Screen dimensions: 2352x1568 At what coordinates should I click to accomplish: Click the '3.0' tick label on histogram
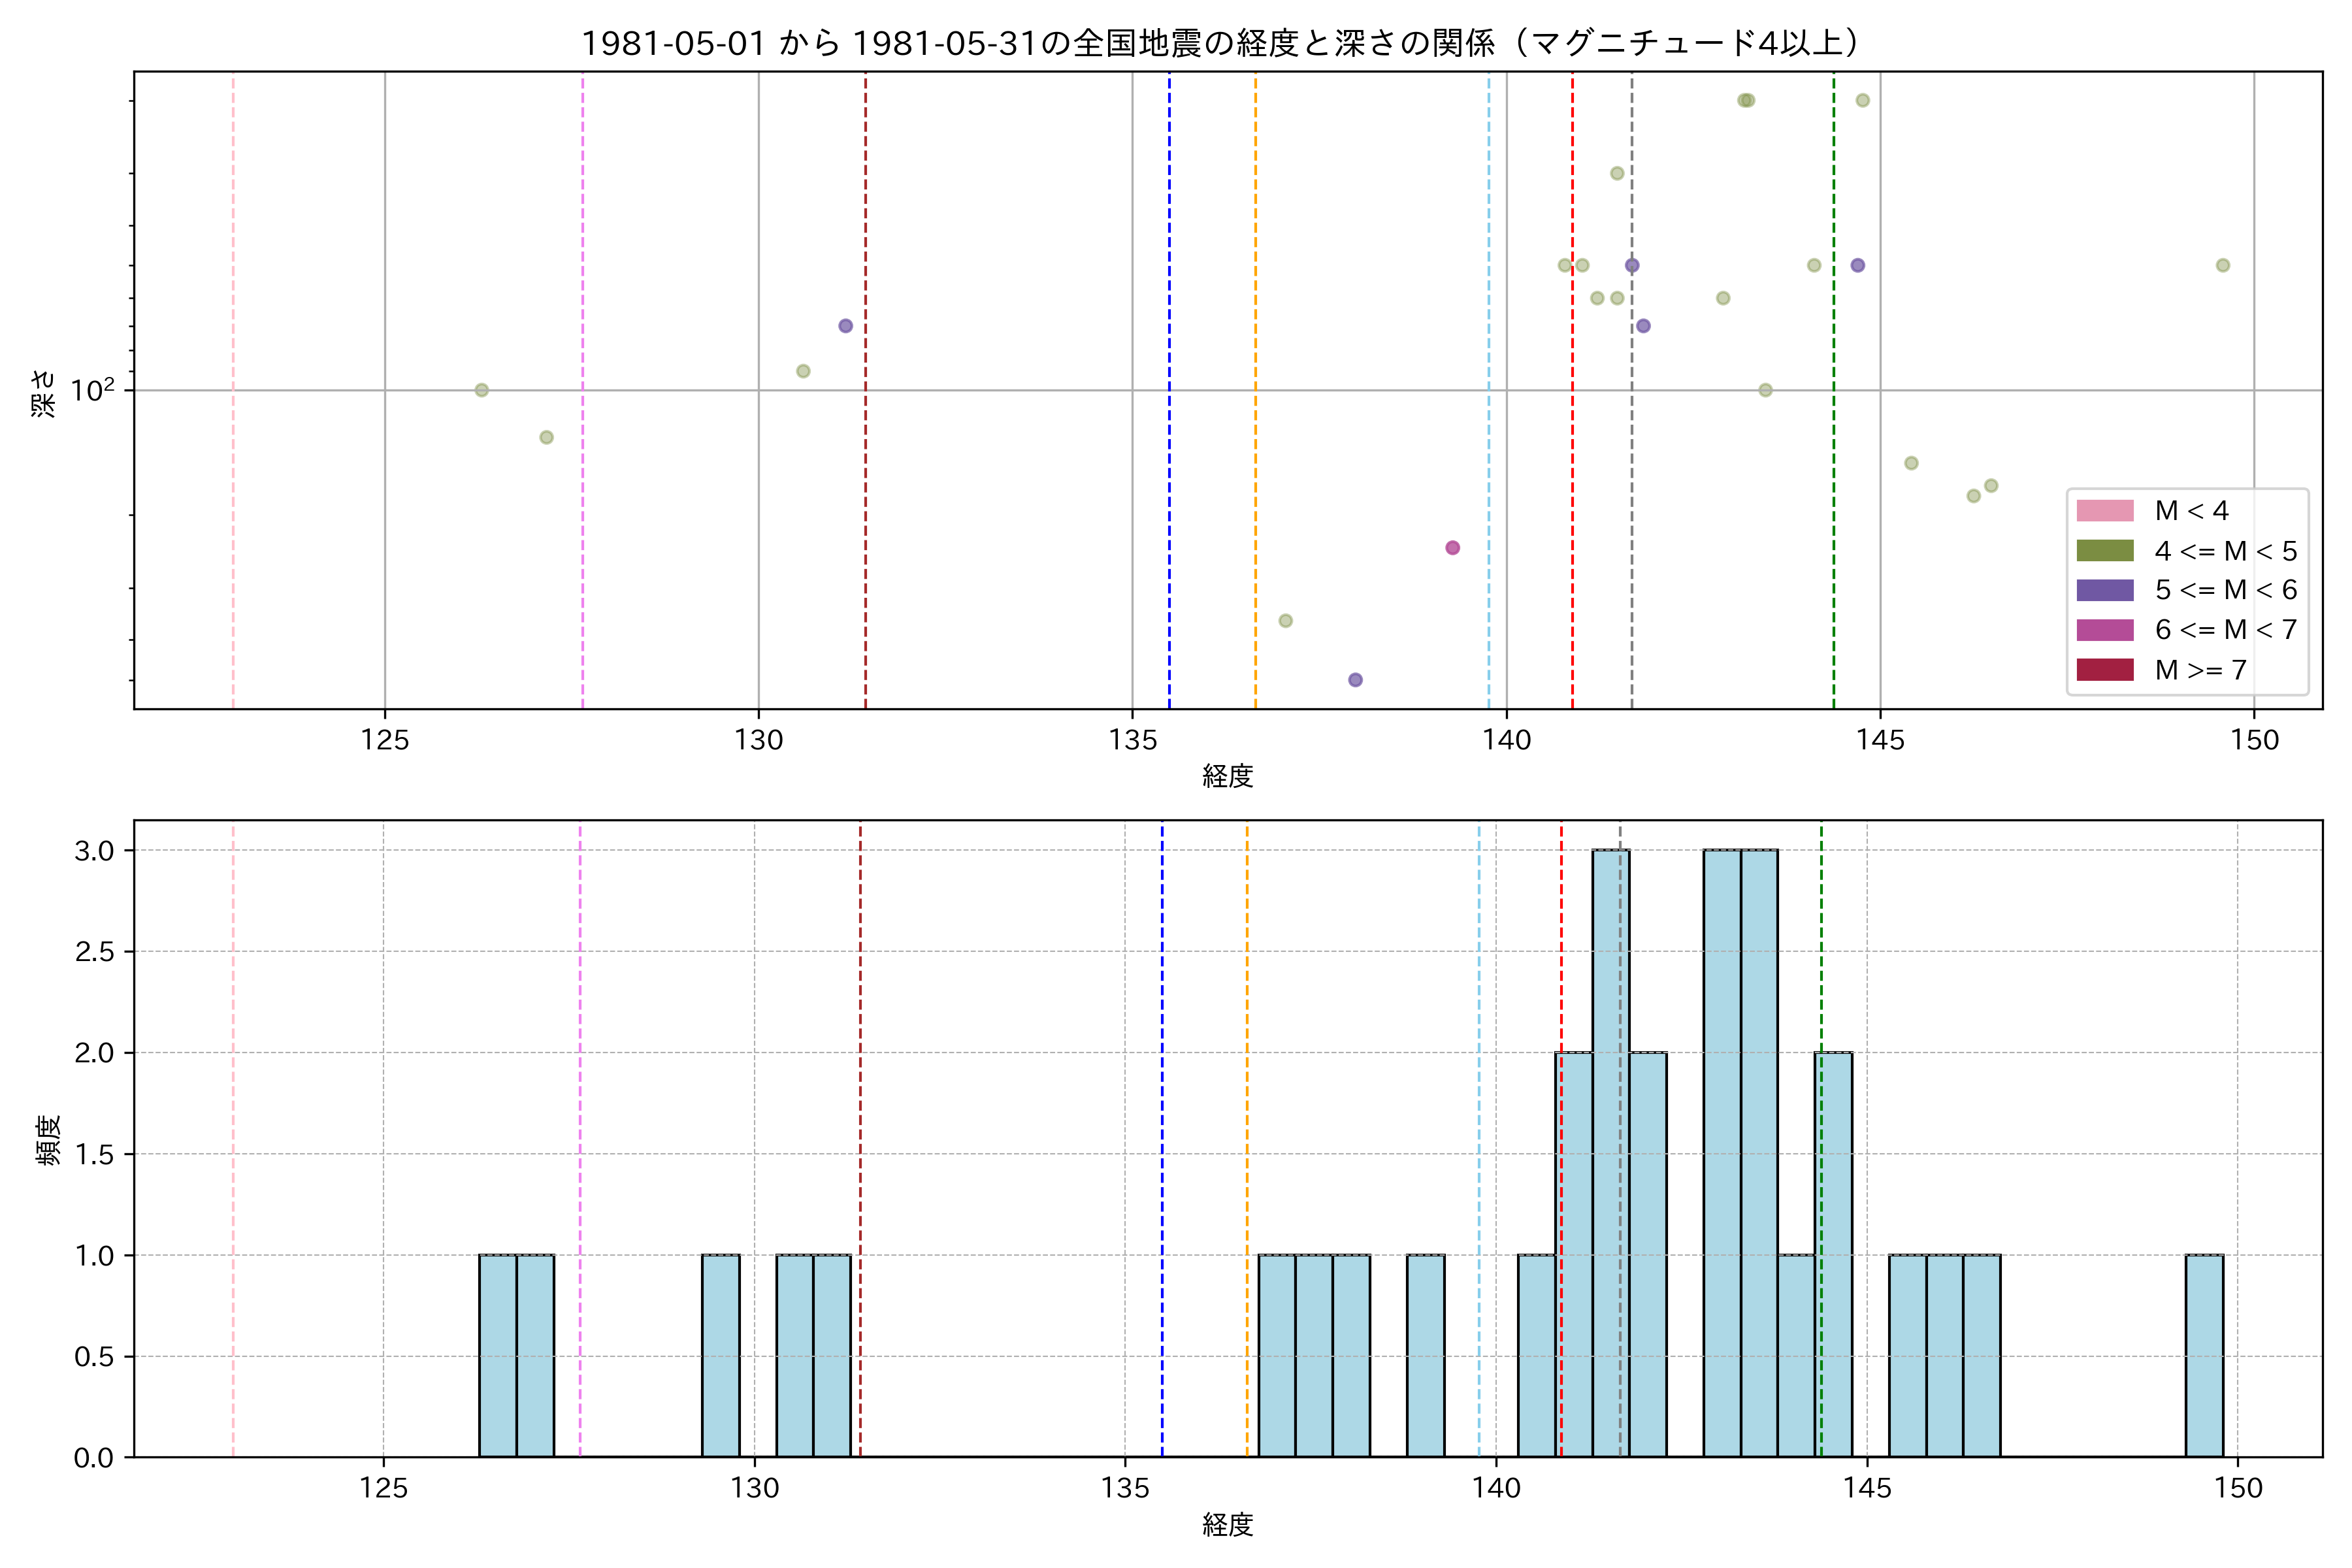tap(94, 851)
